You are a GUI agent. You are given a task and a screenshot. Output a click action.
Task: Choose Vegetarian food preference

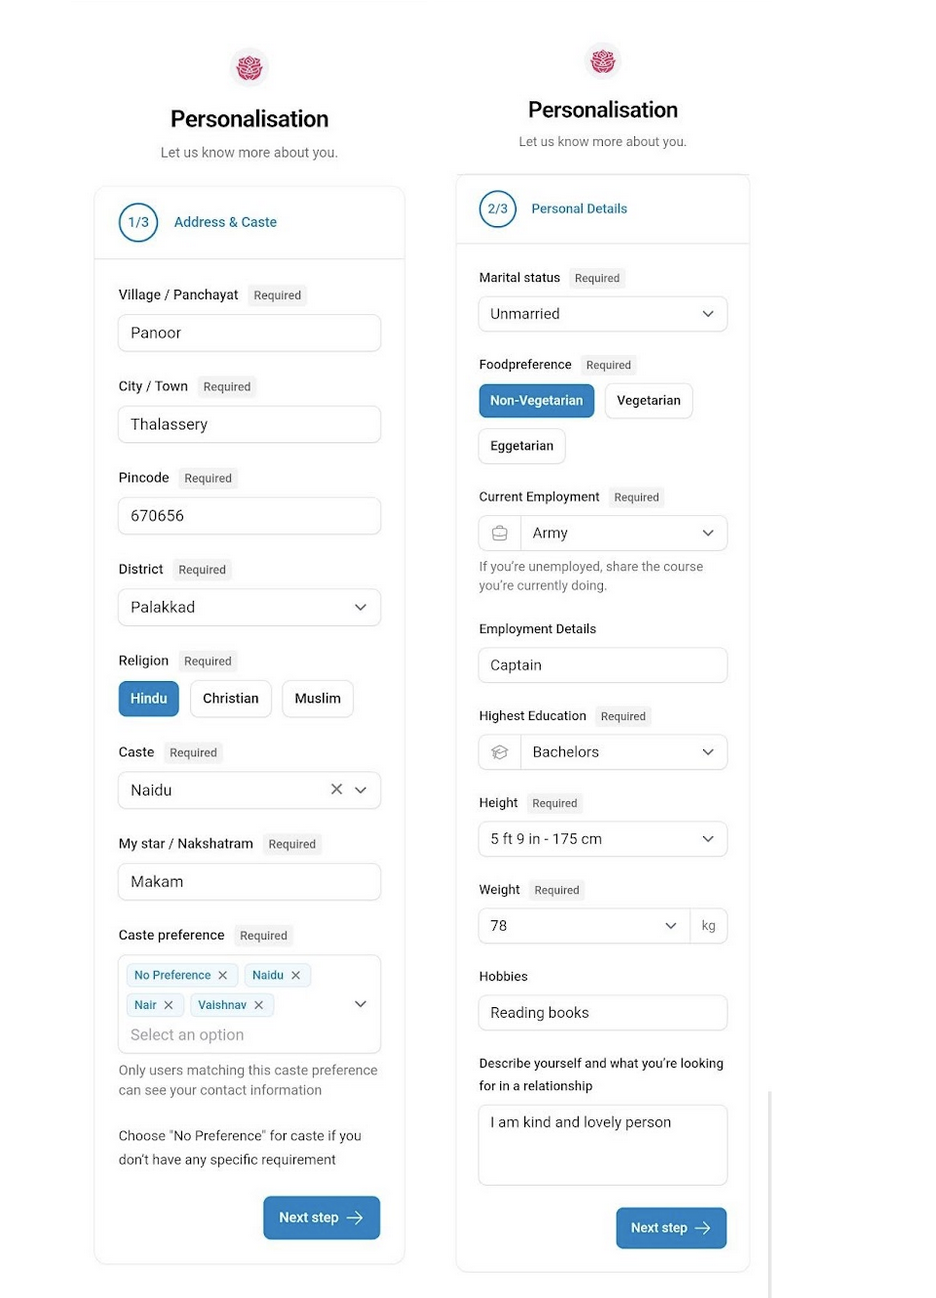click(x=649, y=400)
